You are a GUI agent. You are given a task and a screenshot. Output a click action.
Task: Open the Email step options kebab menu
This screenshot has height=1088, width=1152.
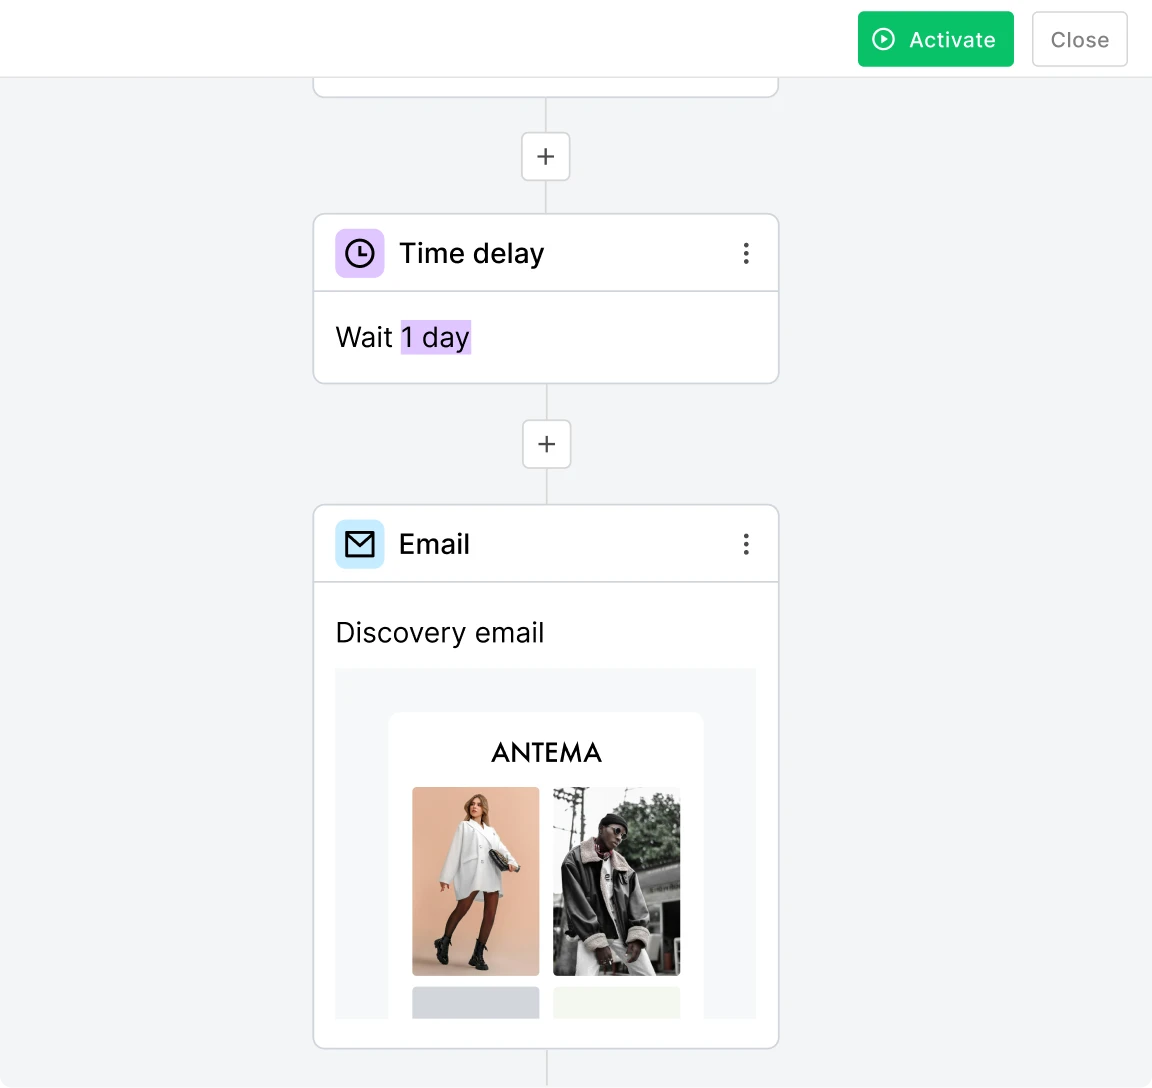tap(746, 543)
